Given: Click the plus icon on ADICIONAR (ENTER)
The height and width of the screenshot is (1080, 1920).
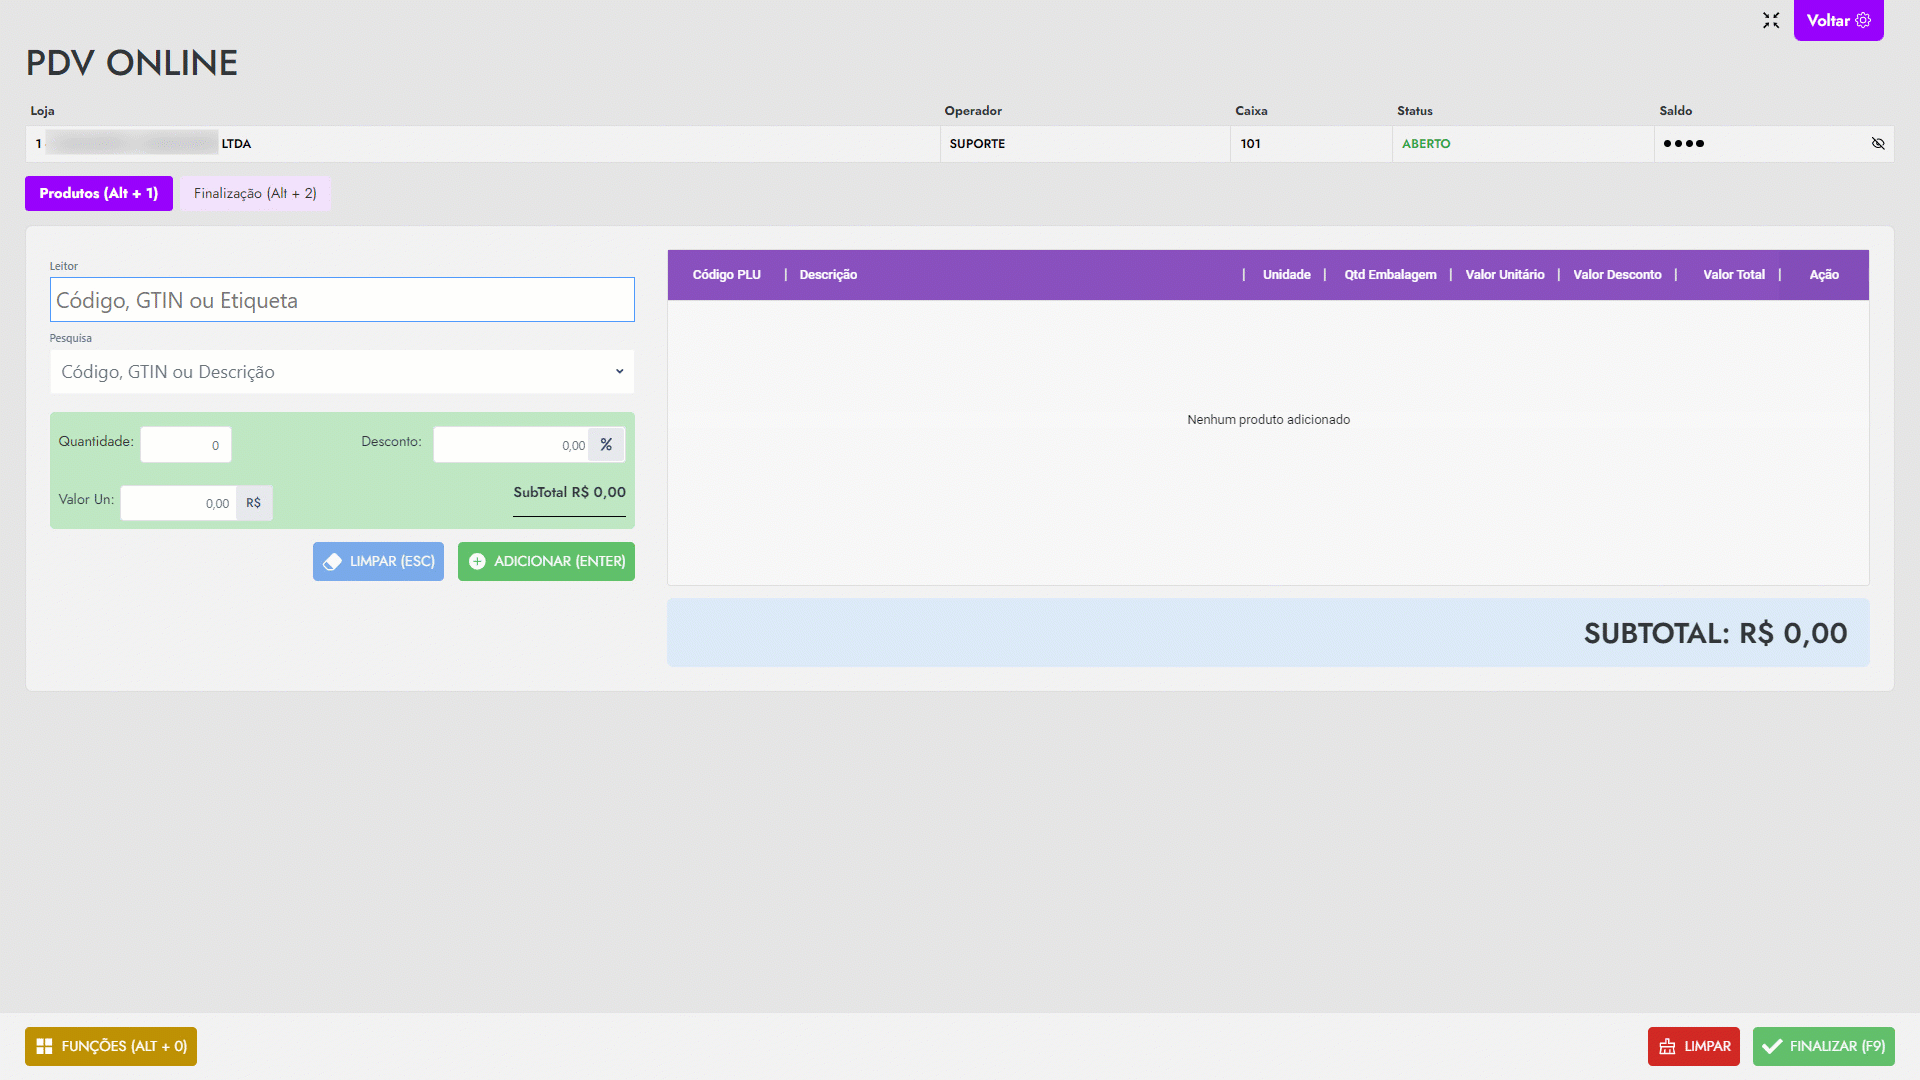Looking at the screenshot, I should pyautogui.click(x=477, y=562).
